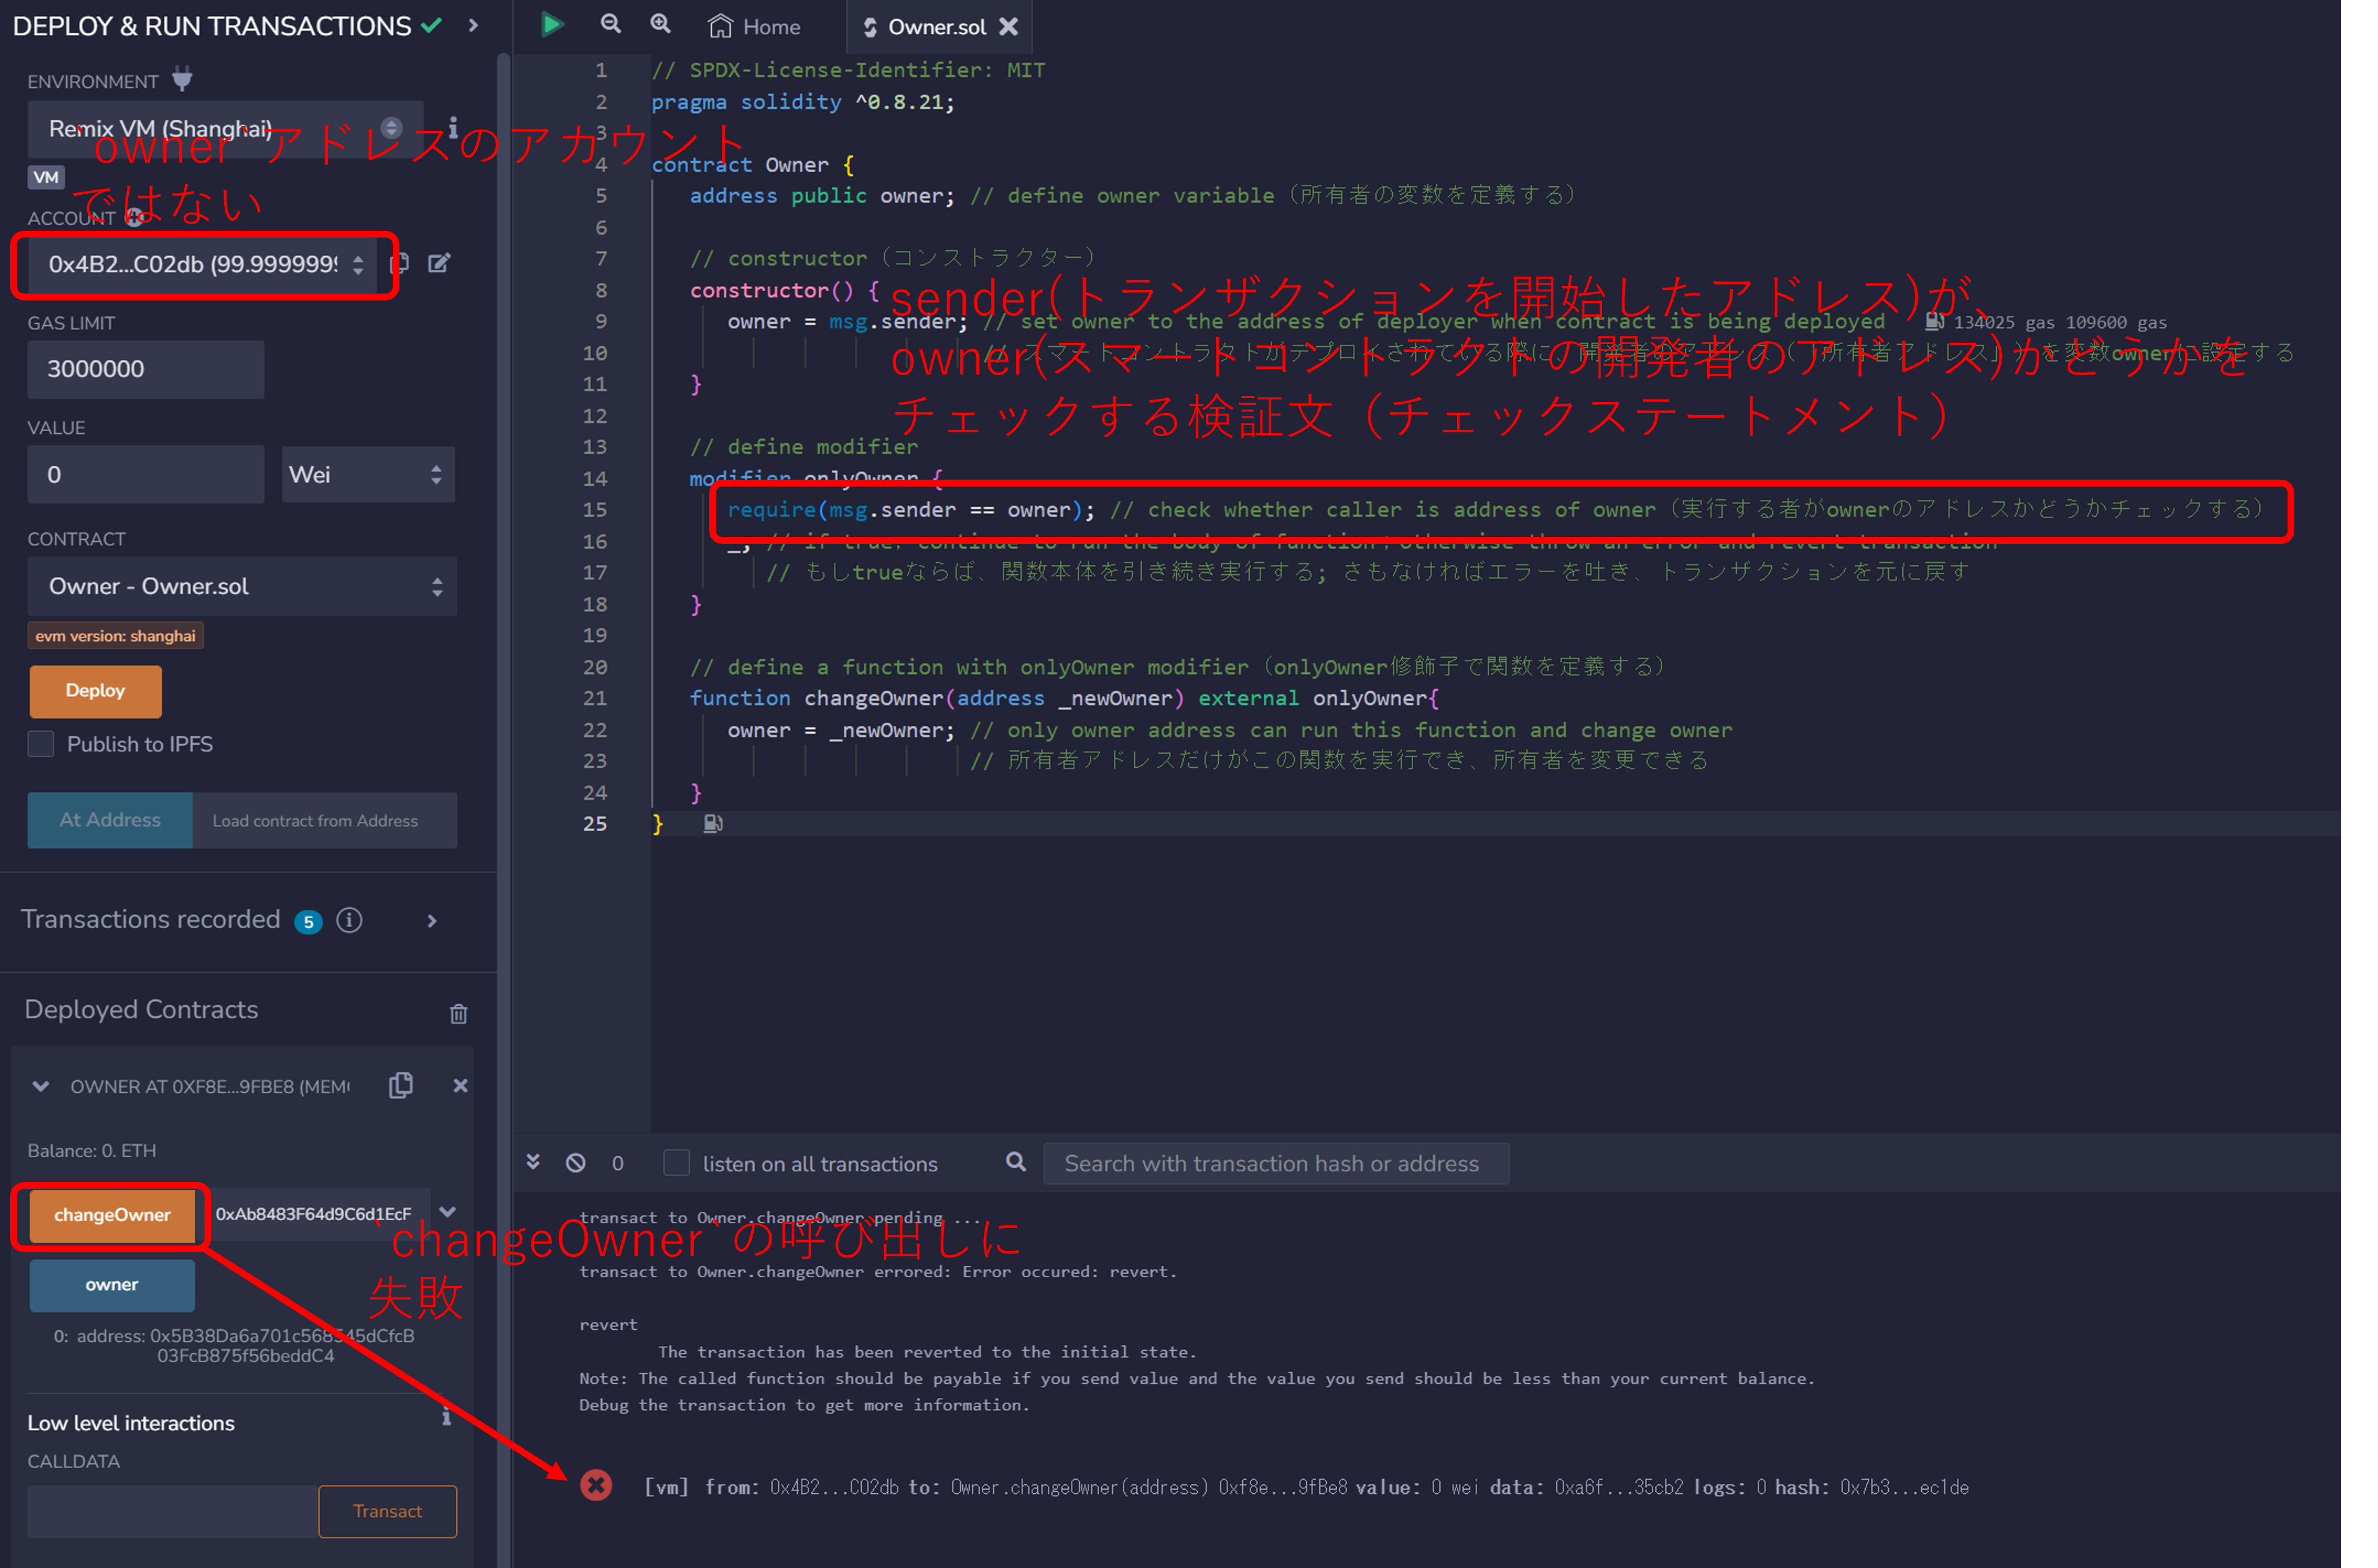Image resolution: width=2378 pixels, height=1568 pixels.
Task: Close the Owner.sol tab
Action: tap(1009, 27)
